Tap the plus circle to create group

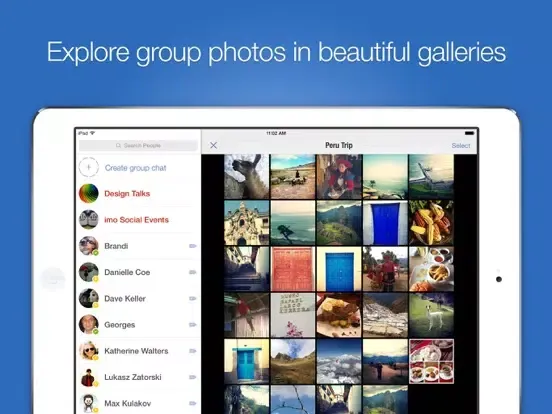point(89,167)
